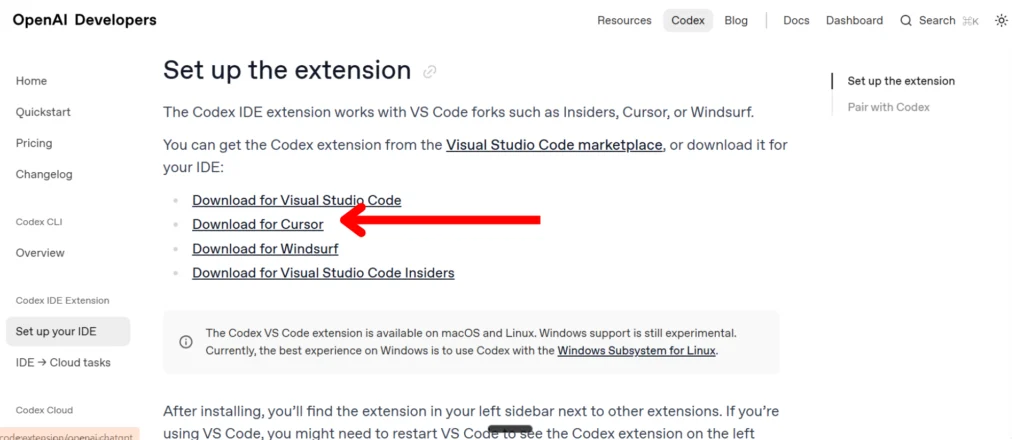Click the OpenAI Developers logo
Screen dimensions: 1024x440
84,20
